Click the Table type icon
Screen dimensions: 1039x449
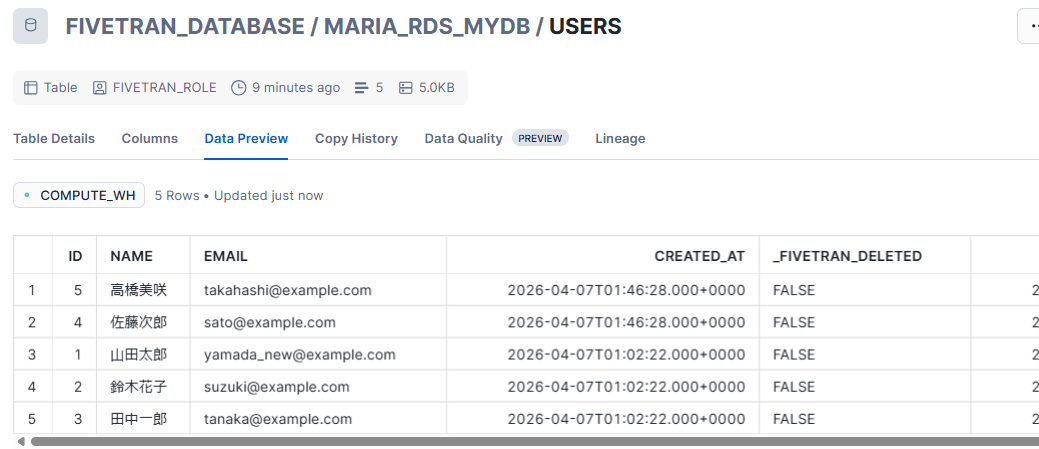pos(30,88)
